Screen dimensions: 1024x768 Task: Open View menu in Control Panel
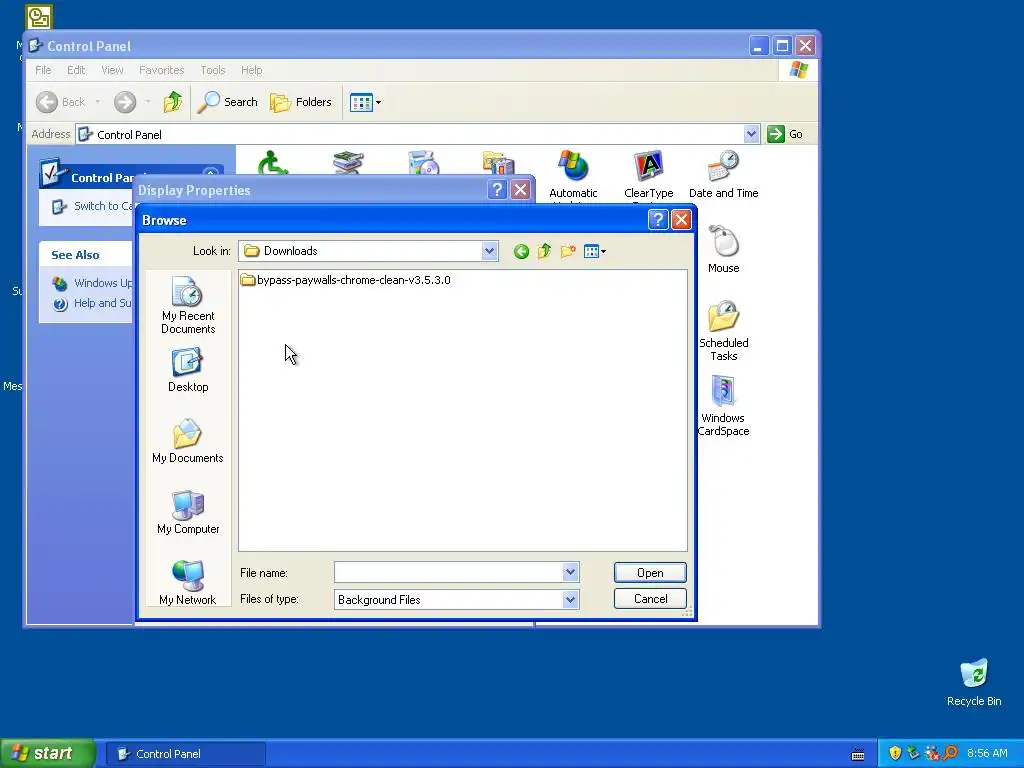pyautogui.click(x=112, y=70)
